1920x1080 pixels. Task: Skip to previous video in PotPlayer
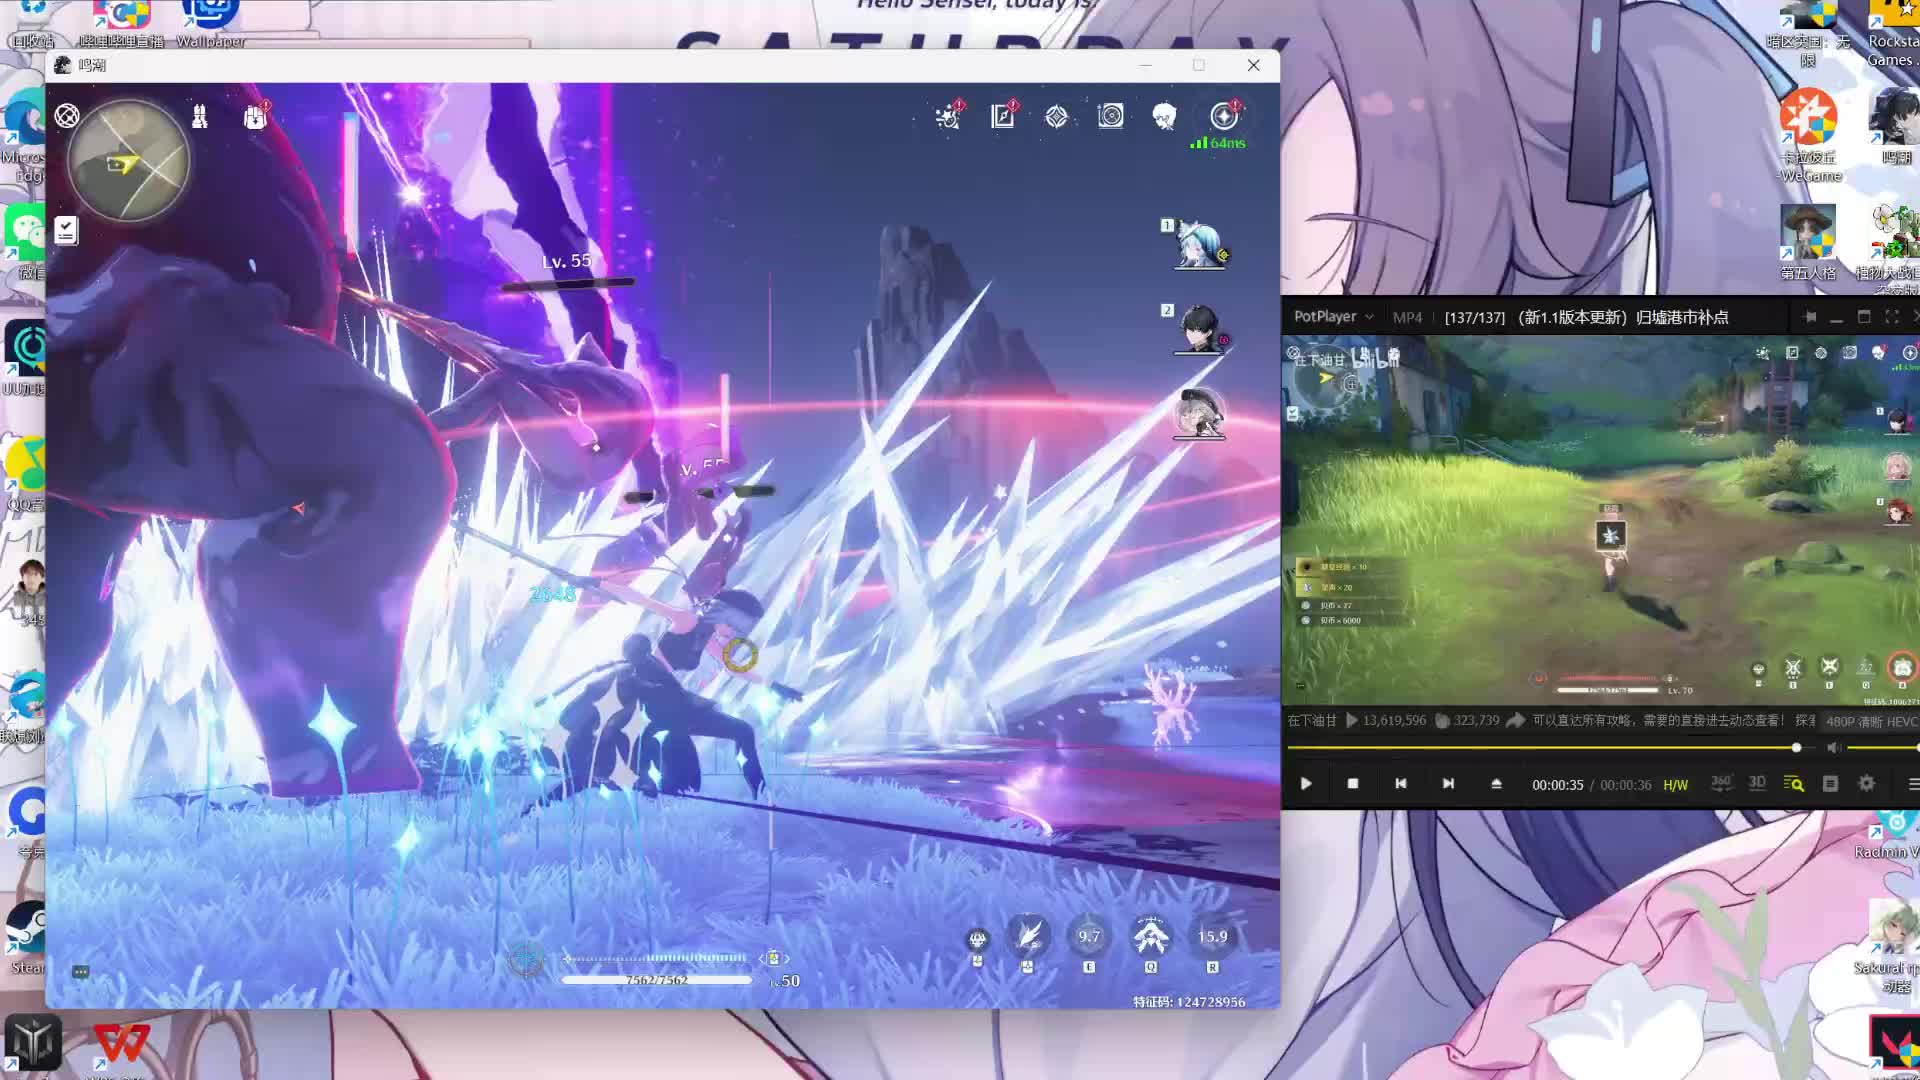1400,784
